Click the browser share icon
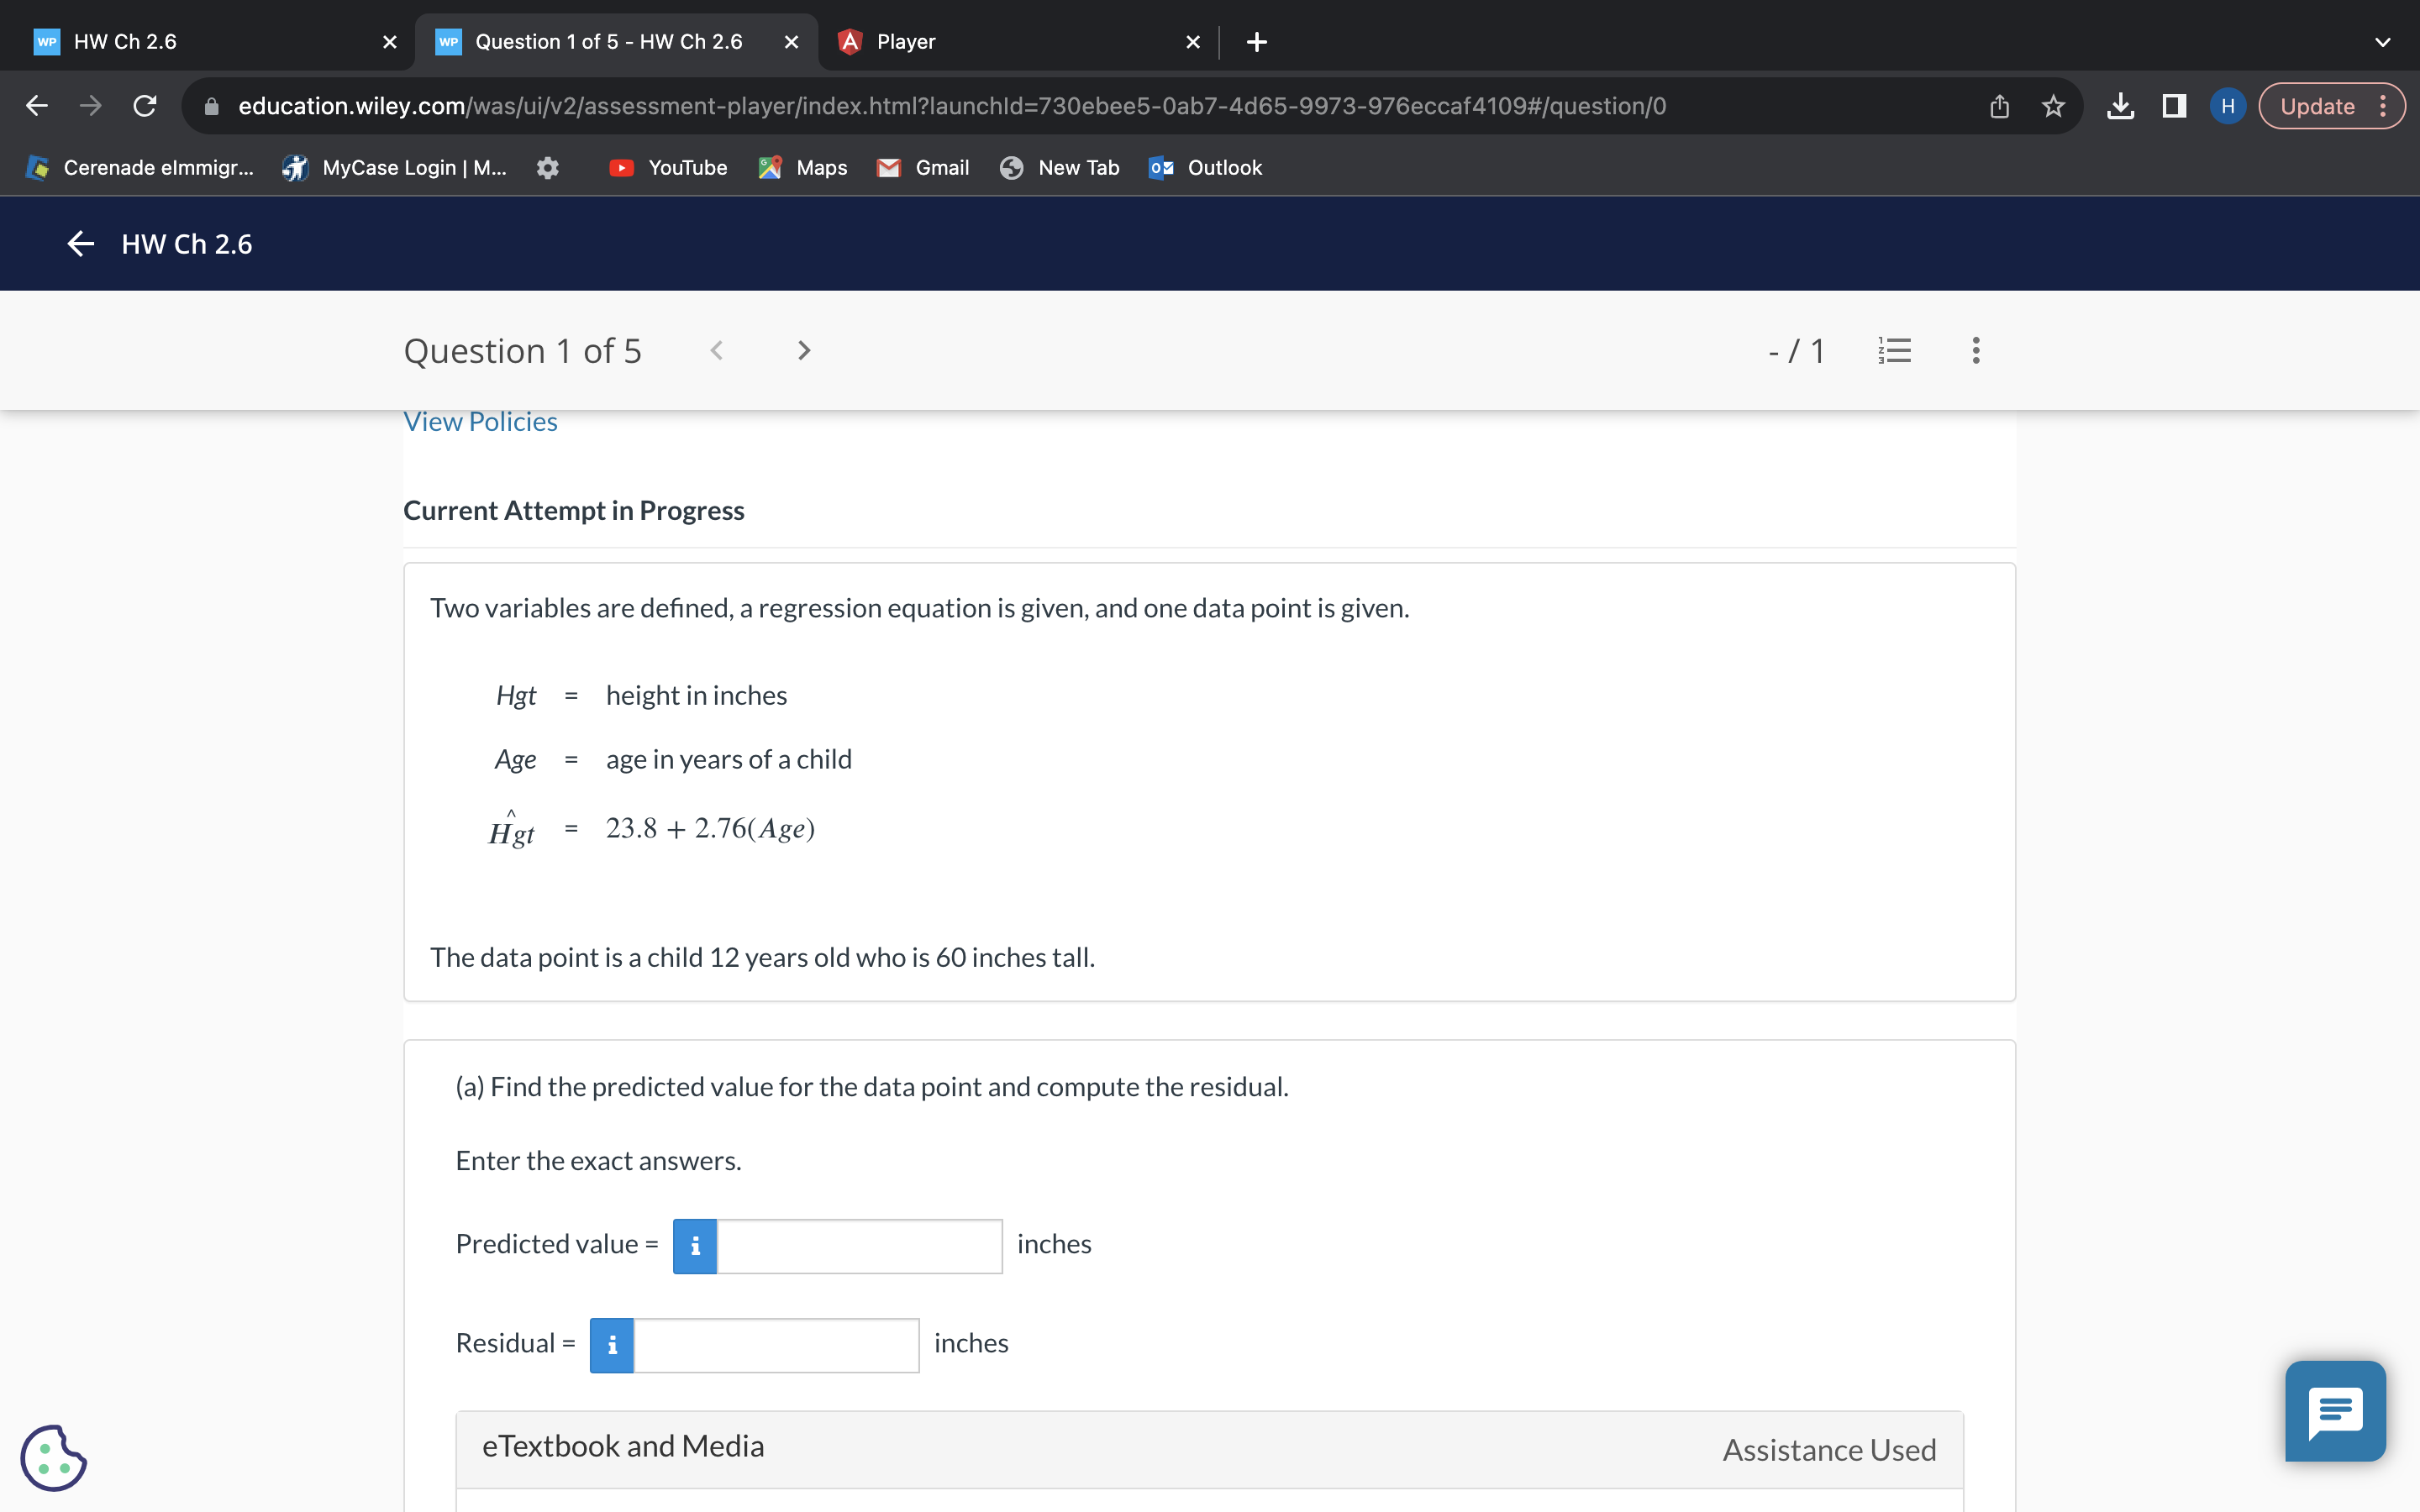This screenshot has height=1512, width=2420. 1999,106
